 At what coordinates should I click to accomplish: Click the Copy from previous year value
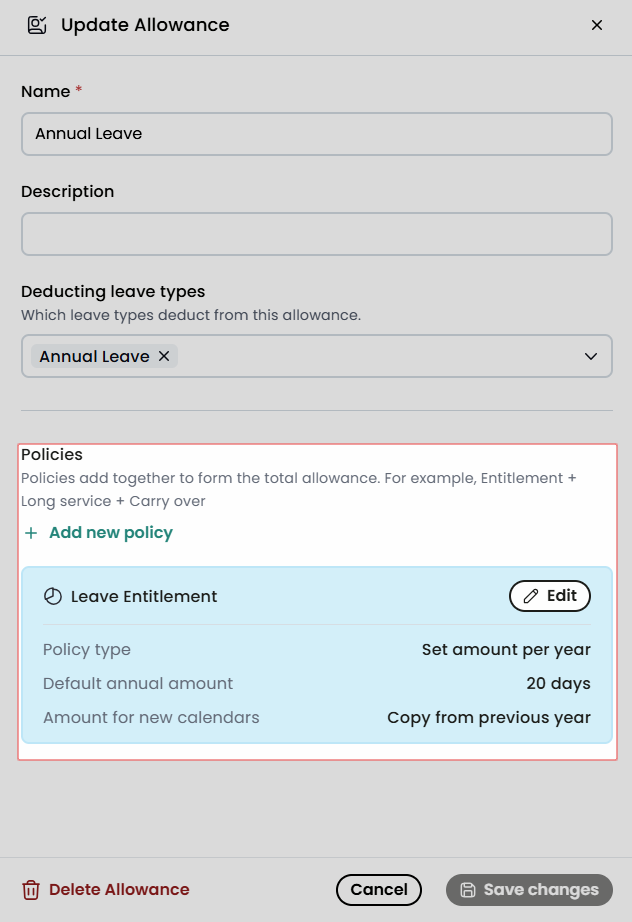click(489, 717)
